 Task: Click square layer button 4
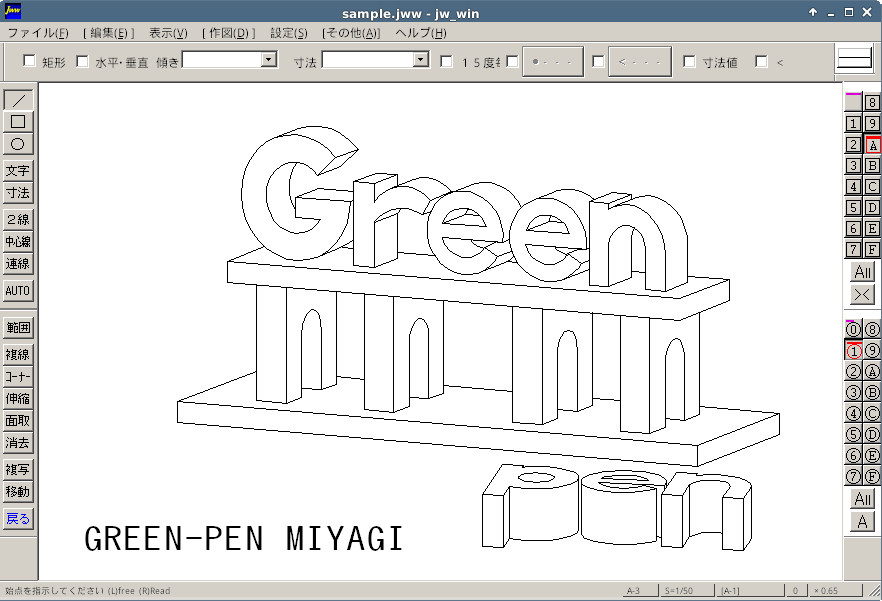pos(853,186)
